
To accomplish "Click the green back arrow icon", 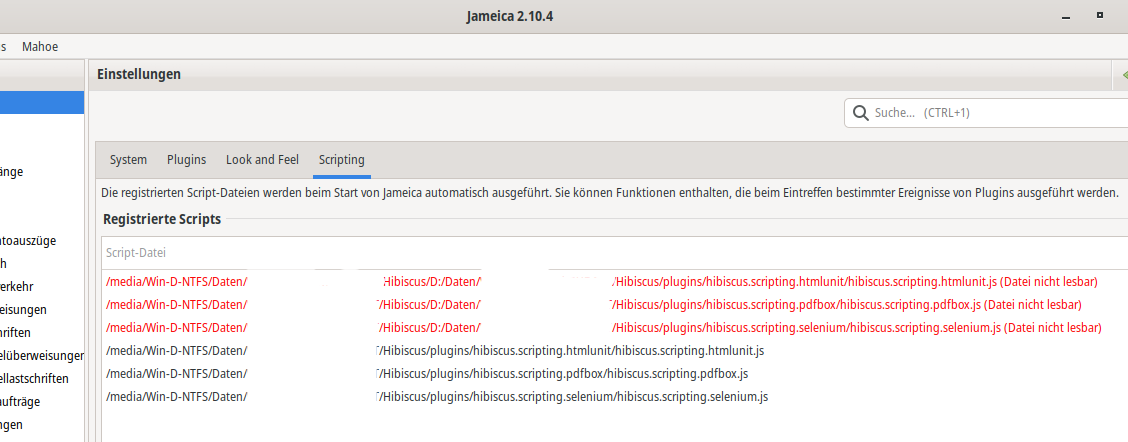I will coord(1124,75).
